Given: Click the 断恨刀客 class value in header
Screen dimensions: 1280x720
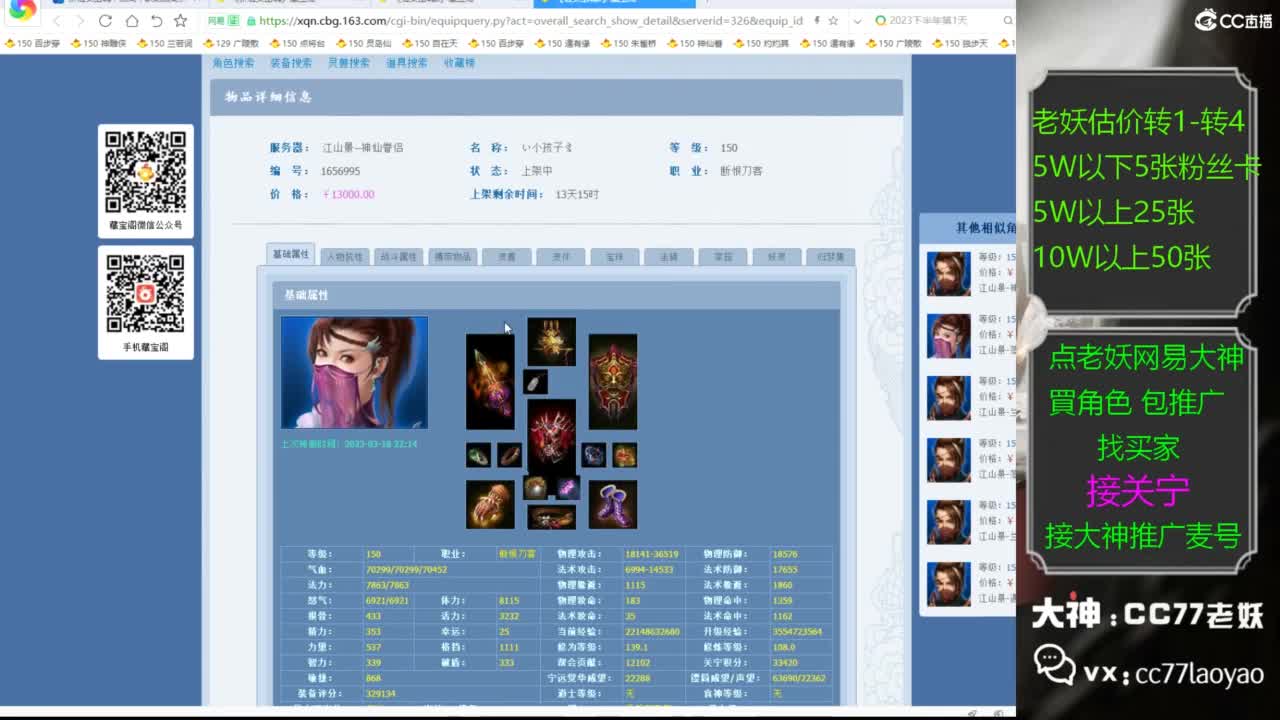Looking at the screenshot, I should tap(741, 171).
